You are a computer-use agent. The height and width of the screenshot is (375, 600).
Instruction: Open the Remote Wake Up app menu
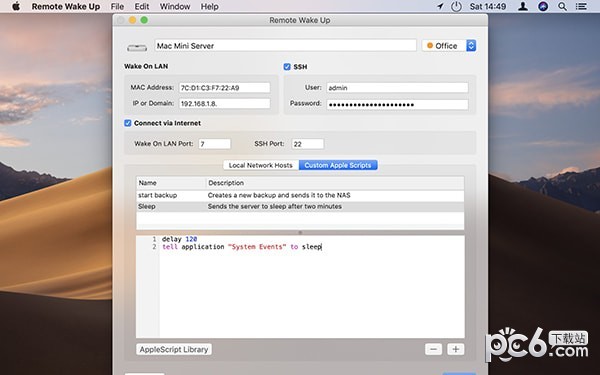point(66,6)
